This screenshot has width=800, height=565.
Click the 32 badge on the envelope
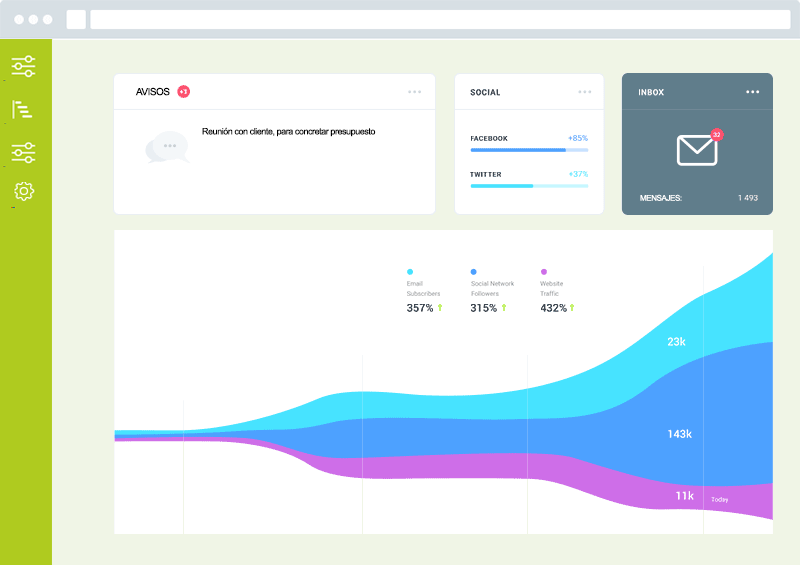click(716, 134)
